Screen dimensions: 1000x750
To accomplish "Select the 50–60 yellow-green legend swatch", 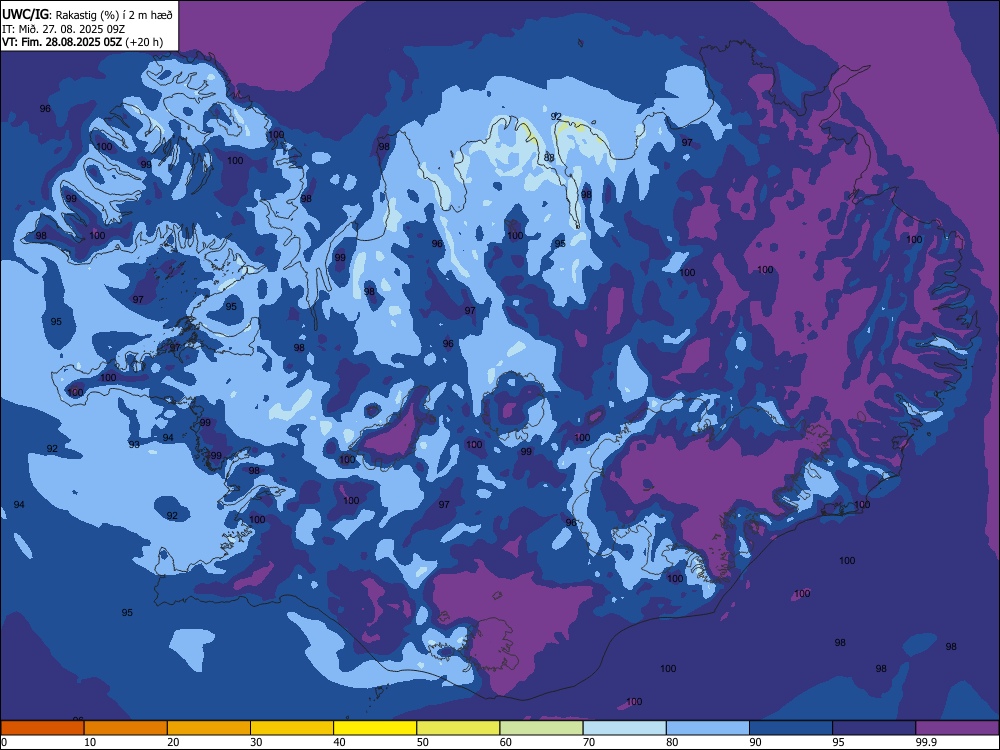I will pos(458,728).
